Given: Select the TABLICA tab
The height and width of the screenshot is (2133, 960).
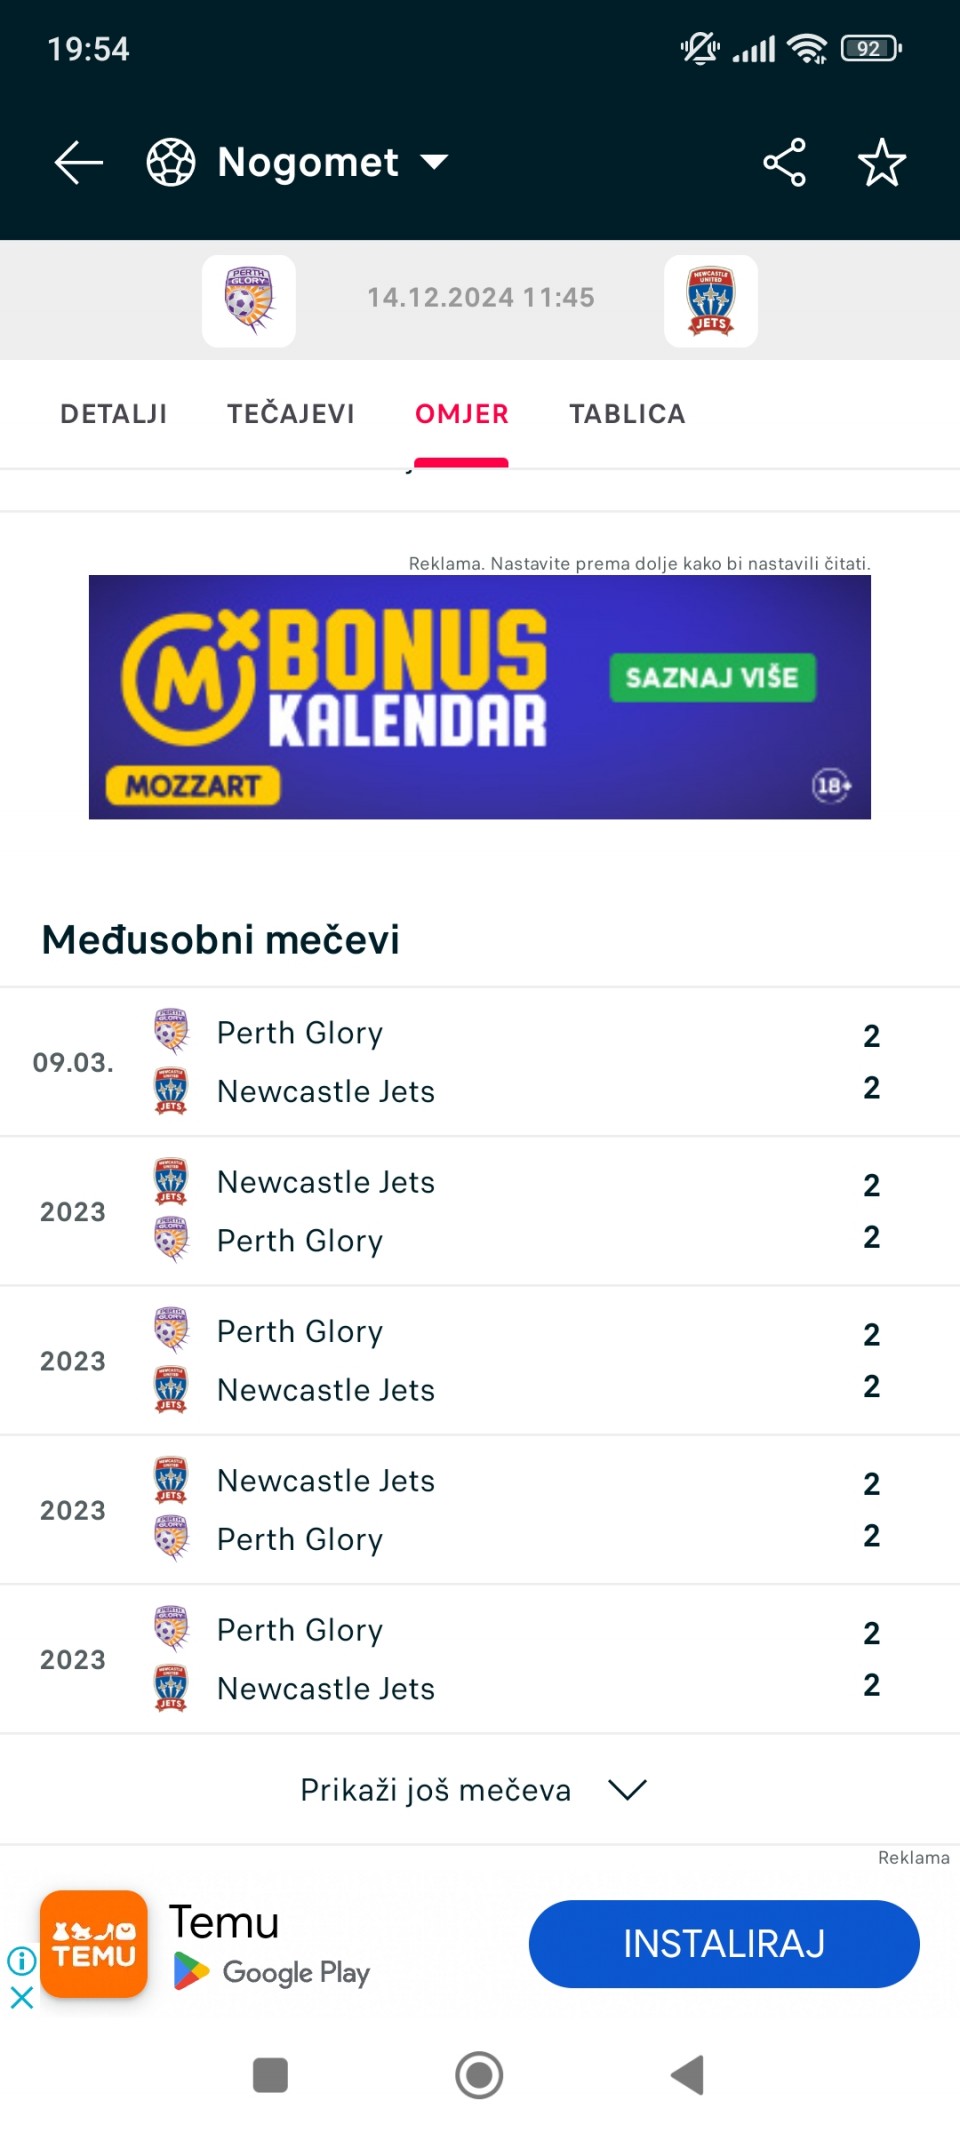Looking at the screenshot, I should point(628,414).
